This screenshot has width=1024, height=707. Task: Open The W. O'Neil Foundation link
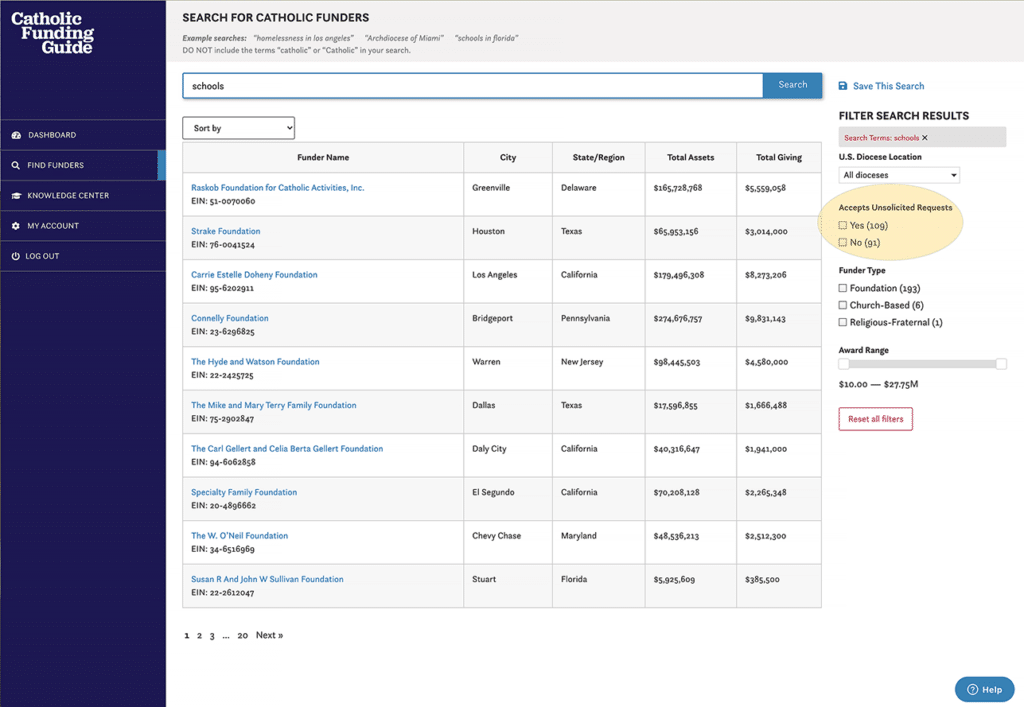tap(239, 536)
